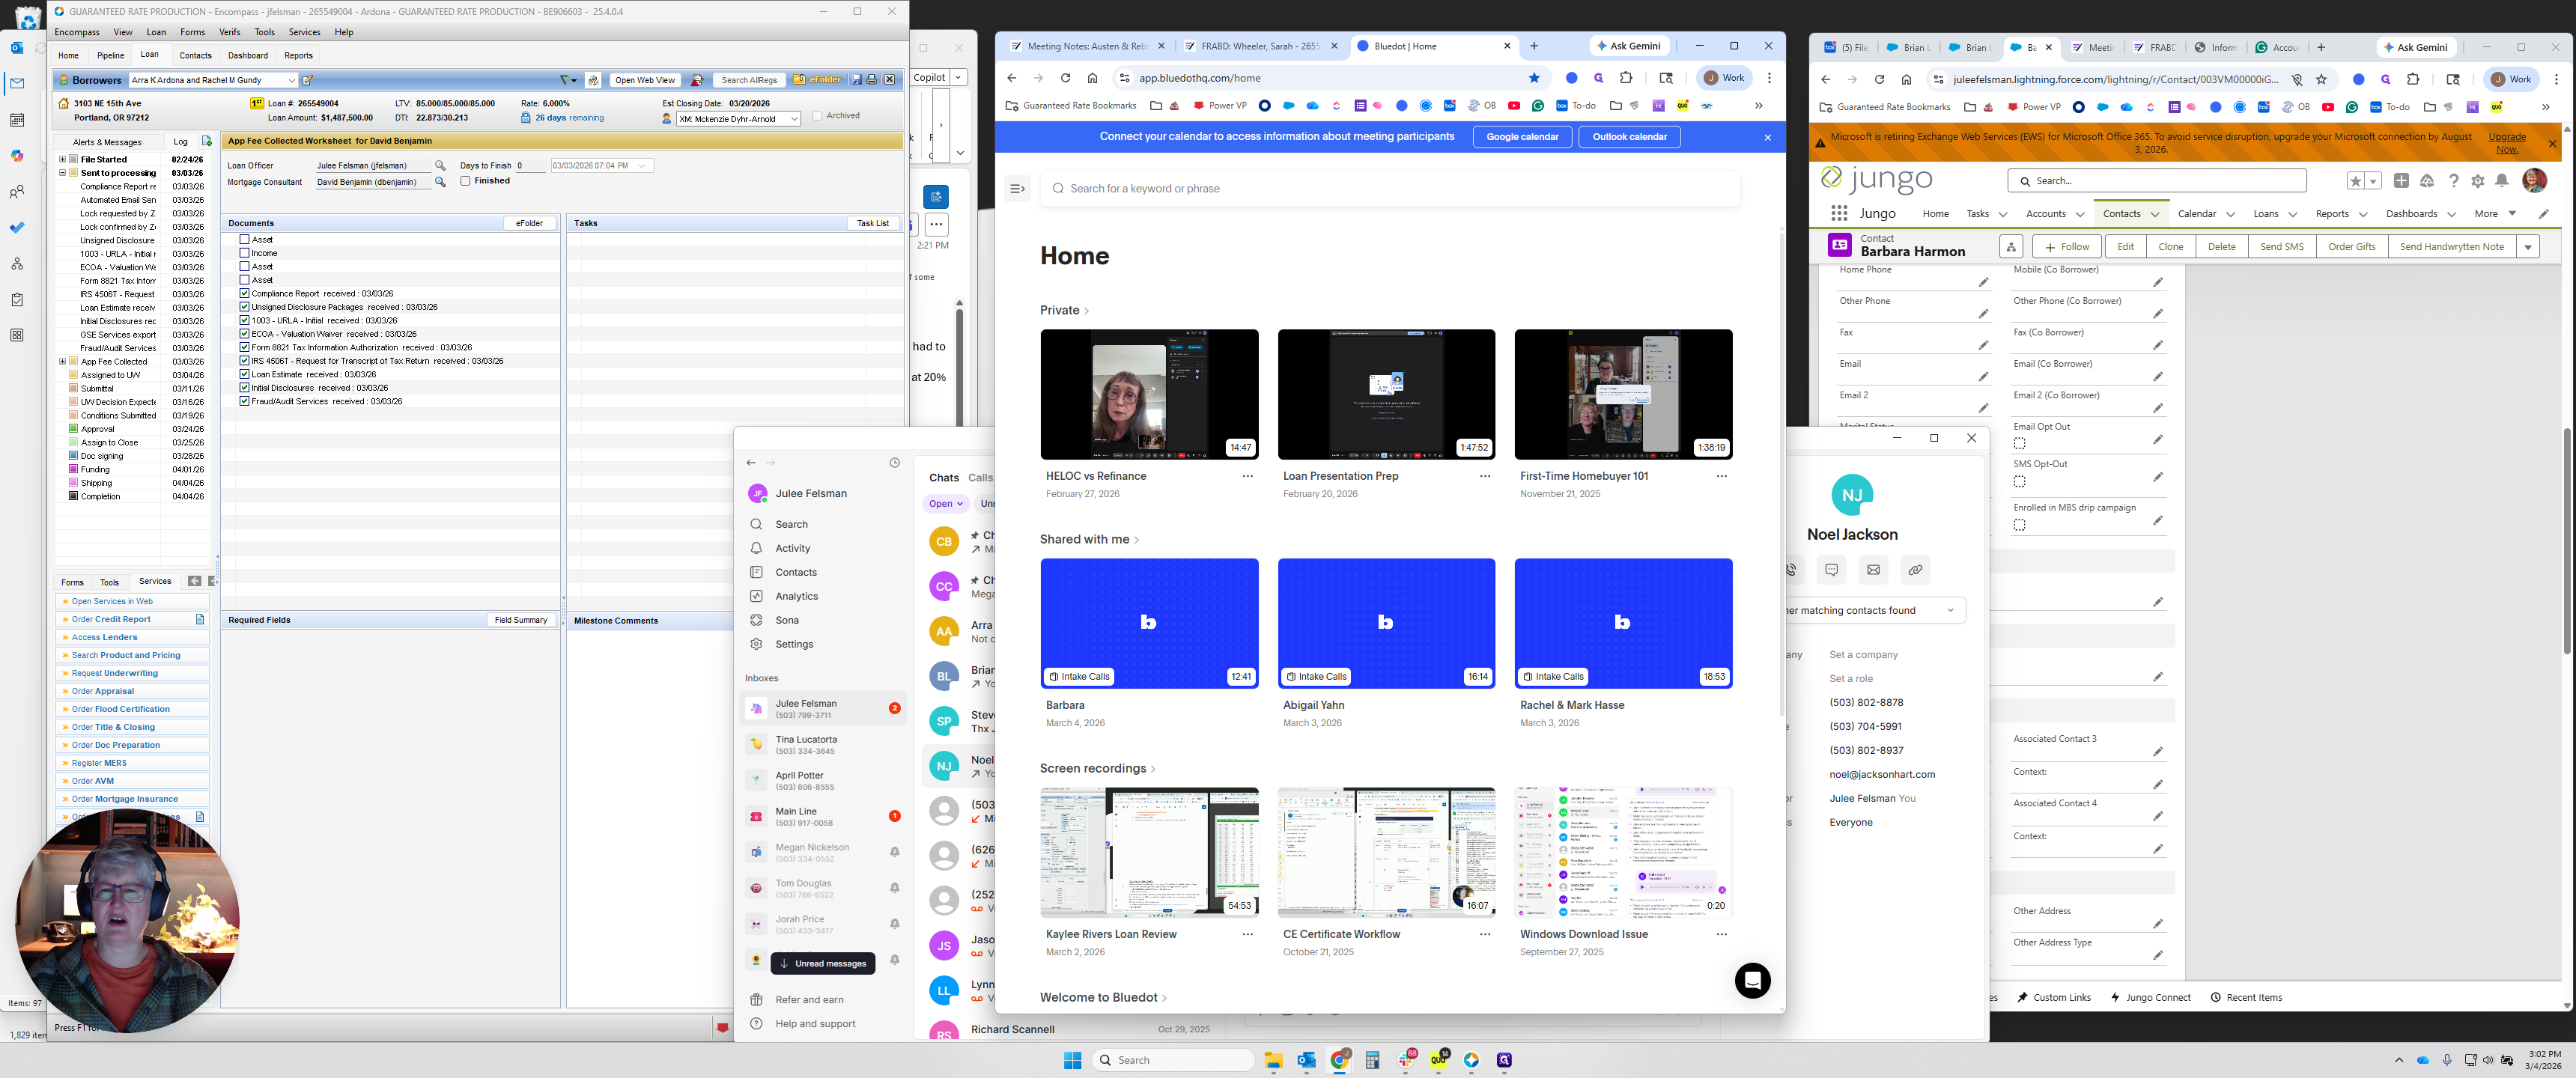Check the Income document checkbox
The height and width of the screenshot is (1078, 2576).
click(244, 253)
